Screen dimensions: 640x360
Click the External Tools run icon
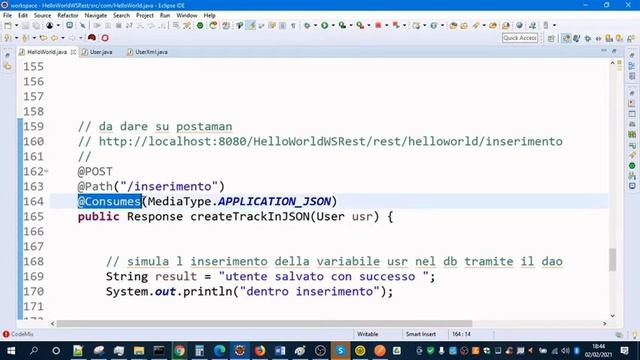tap(360, 25)
